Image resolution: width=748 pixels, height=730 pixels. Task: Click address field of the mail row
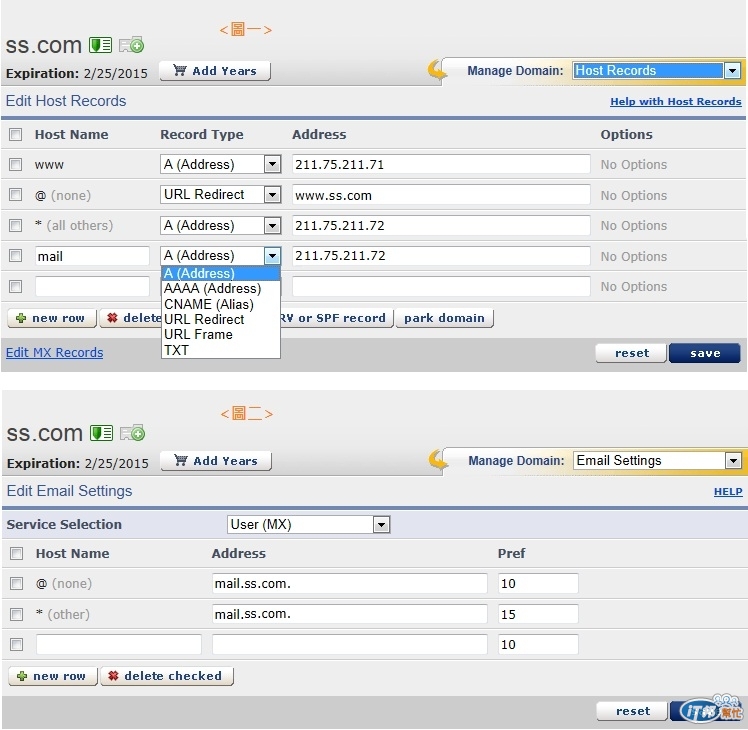pos(441,256)
